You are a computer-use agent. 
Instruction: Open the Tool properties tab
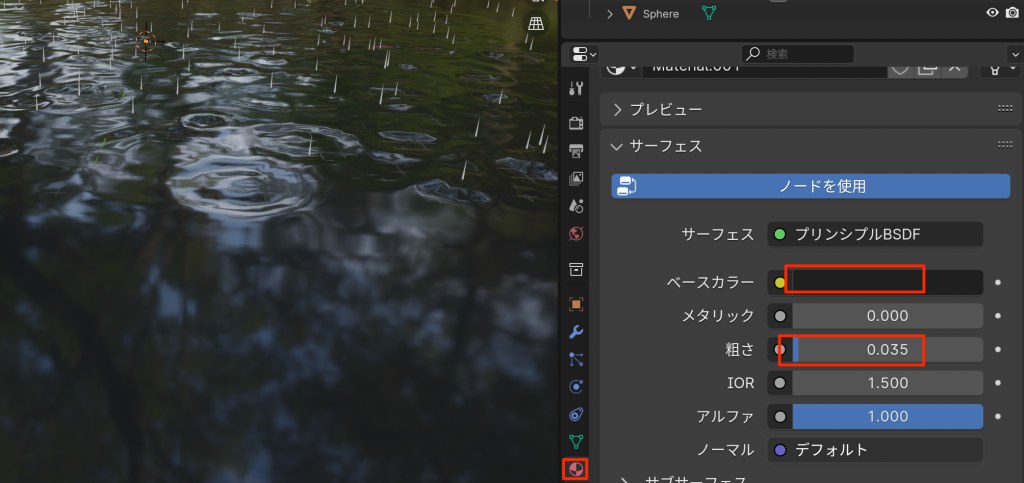tap(576, 88)
